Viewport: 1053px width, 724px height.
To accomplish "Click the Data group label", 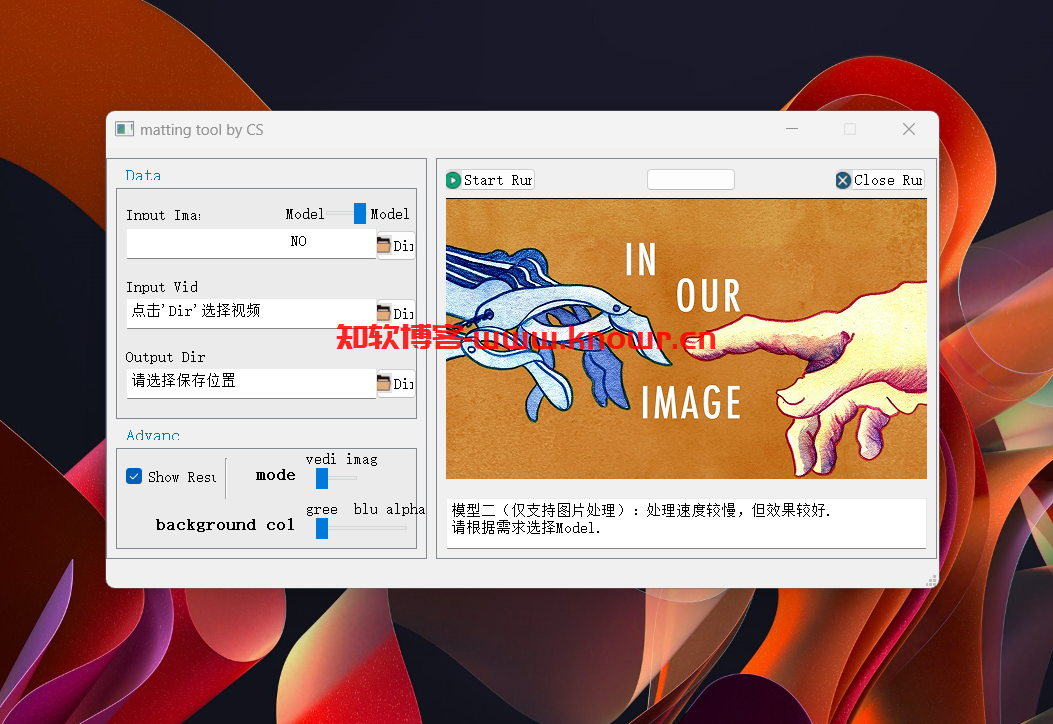I will coord(143,175).
